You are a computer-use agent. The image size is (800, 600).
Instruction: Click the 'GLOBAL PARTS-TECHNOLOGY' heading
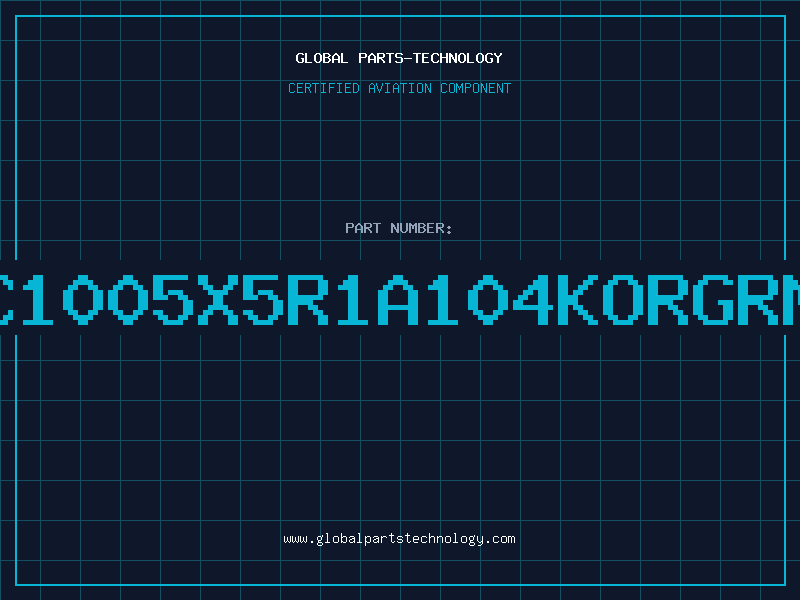pyautogui.click(x=399, y=58)
